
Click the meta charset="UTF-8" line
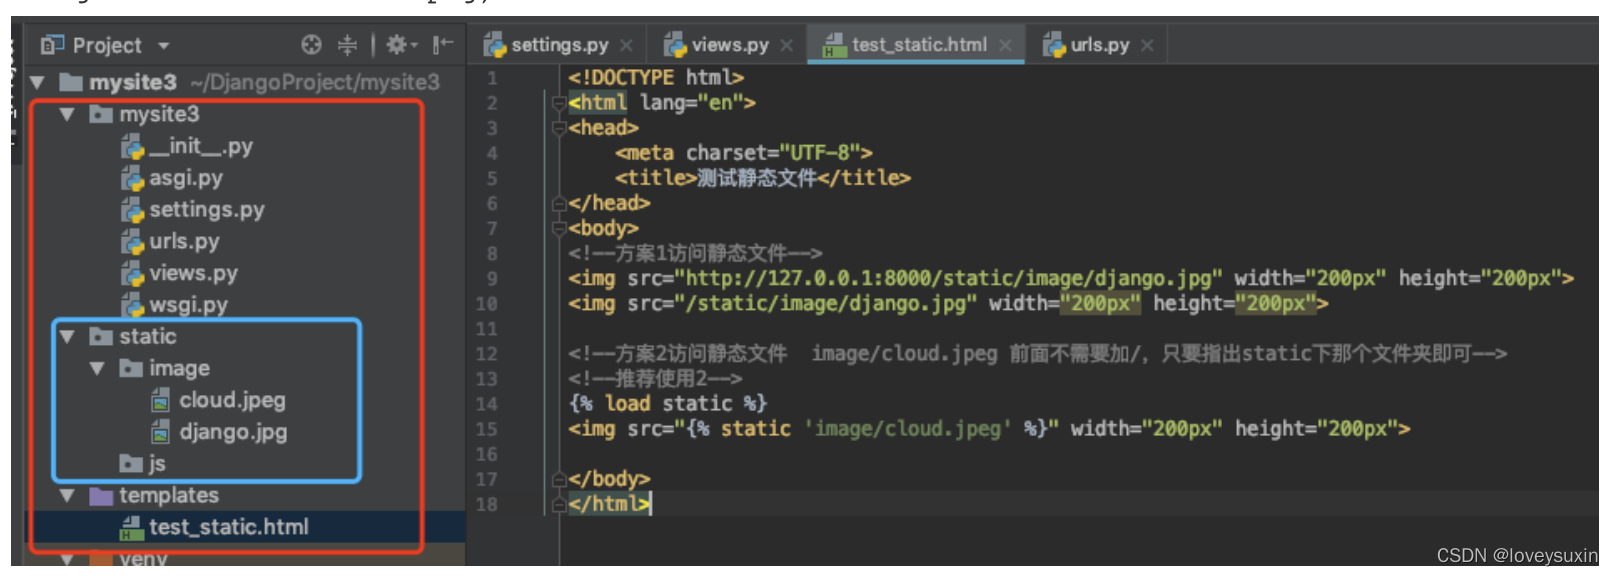pyautogui.click(x=744, y=153)
